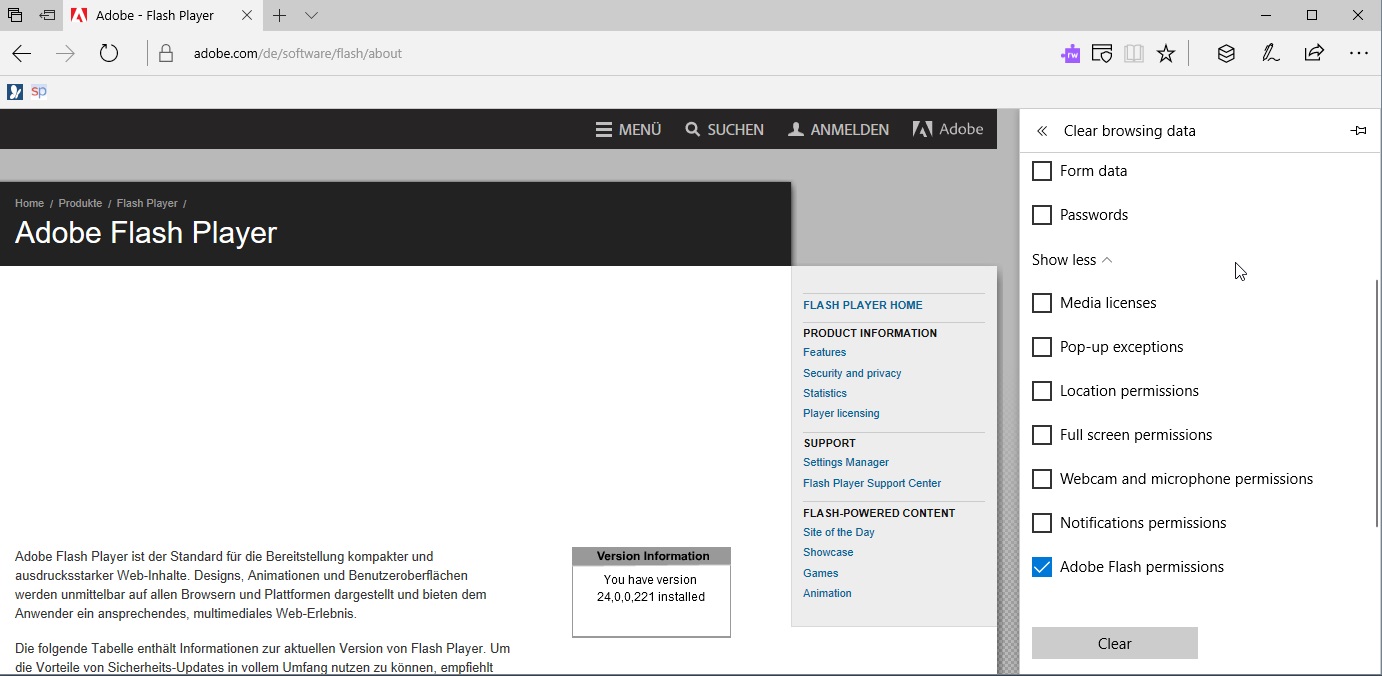Open Produkte breadcrumb link
Screen dimensions: 1382x676
pos(80,203)
